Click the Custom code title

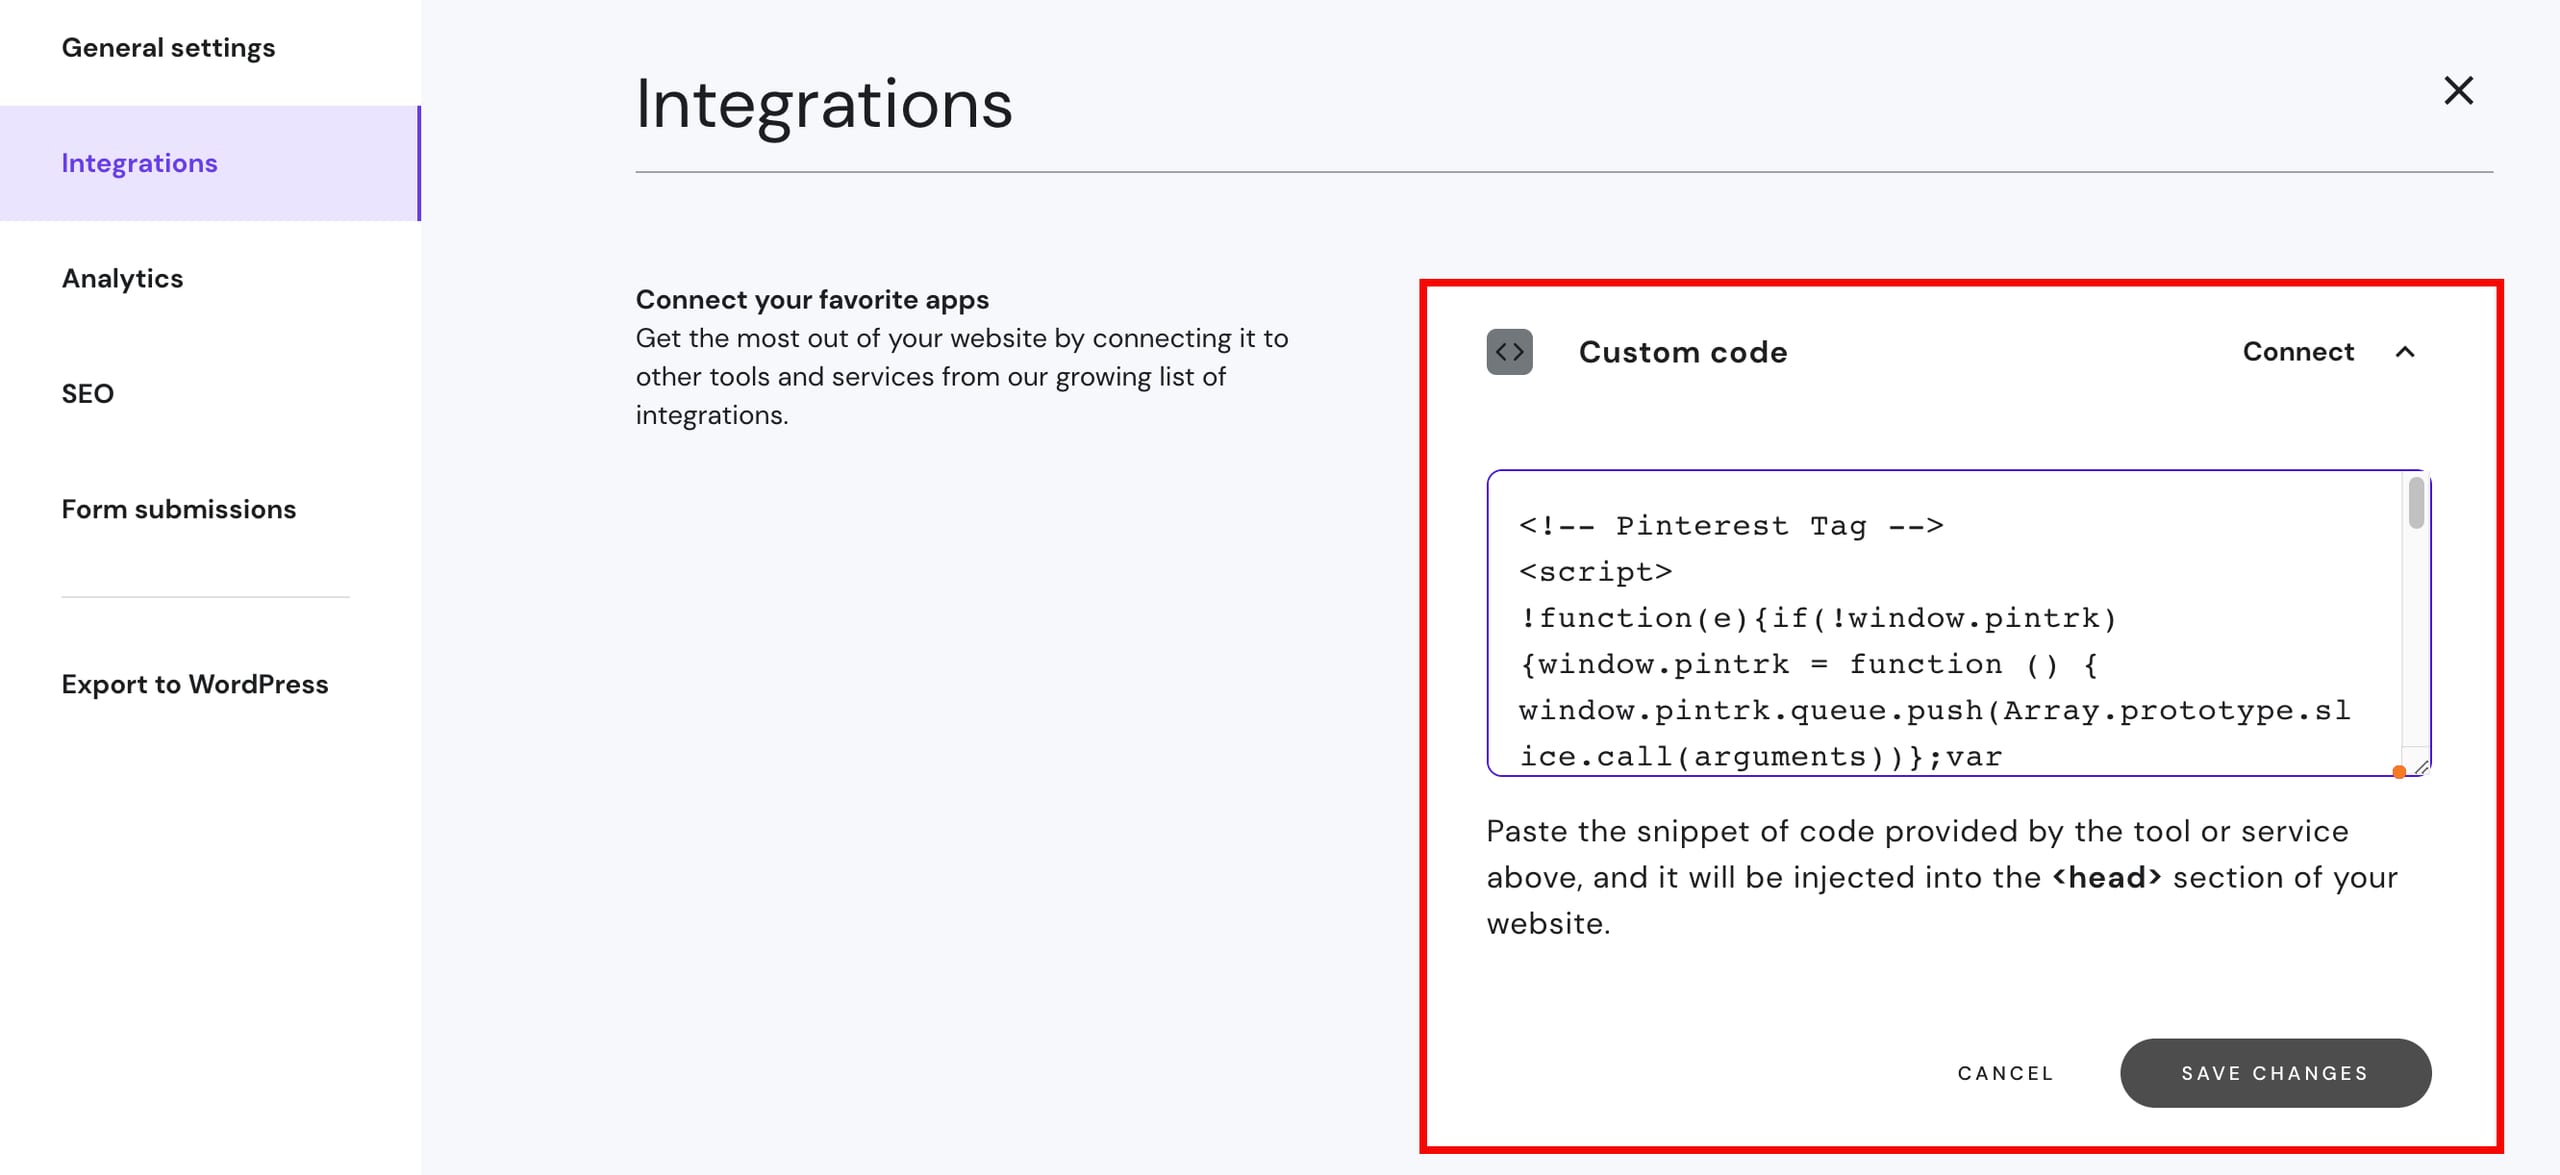pos(1682,352)
